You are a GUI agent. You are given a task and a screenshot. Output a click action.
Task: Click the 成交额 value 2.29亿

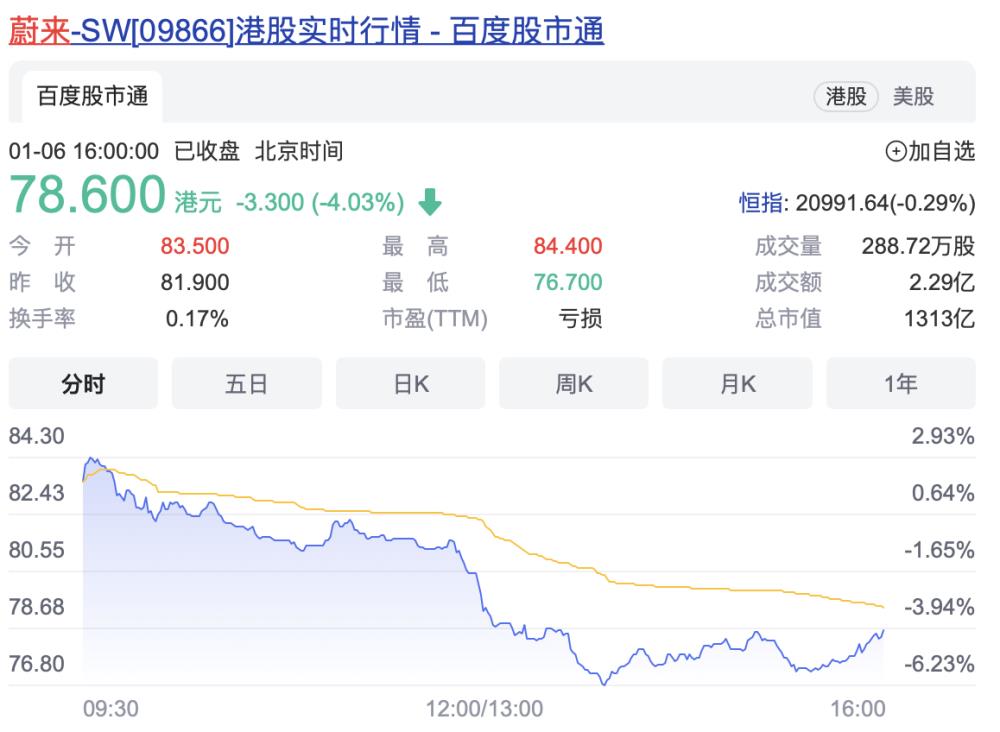(x=942, y=282)
